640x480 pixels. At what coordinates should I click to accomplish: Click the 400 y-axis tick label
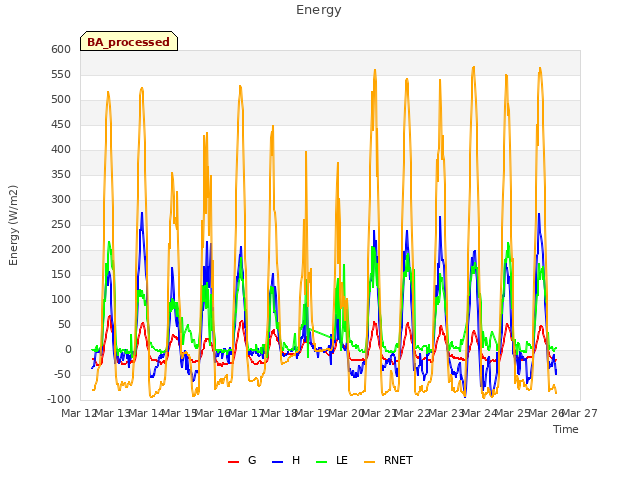61,149
